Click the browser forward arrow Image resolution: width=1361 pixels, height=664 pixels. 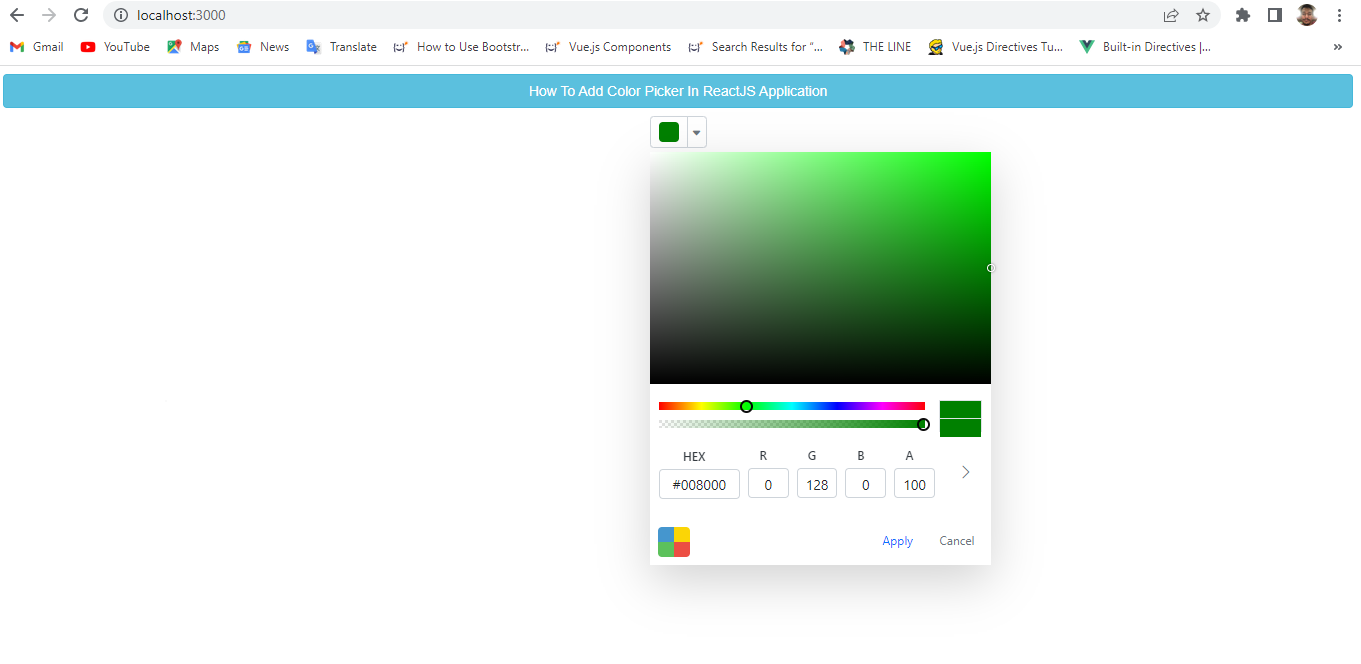[x=49, y=15]
